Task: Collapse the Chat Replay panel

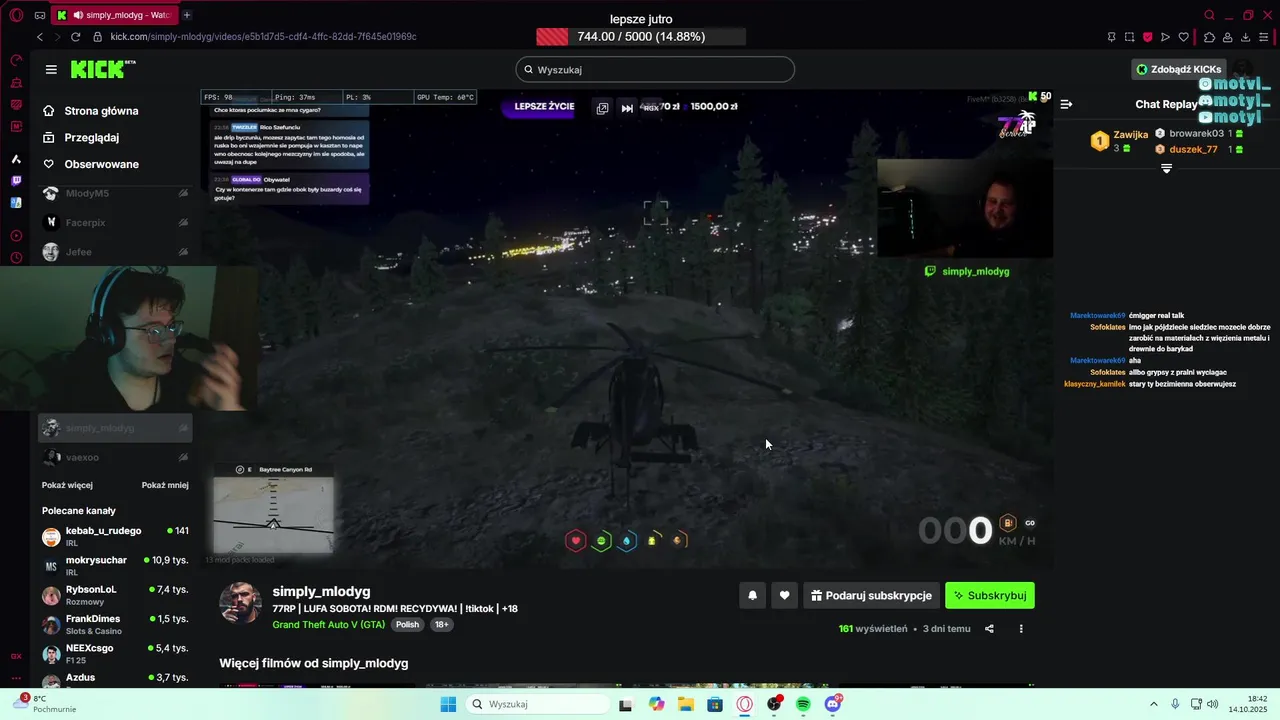Action: pos(1066,104)
